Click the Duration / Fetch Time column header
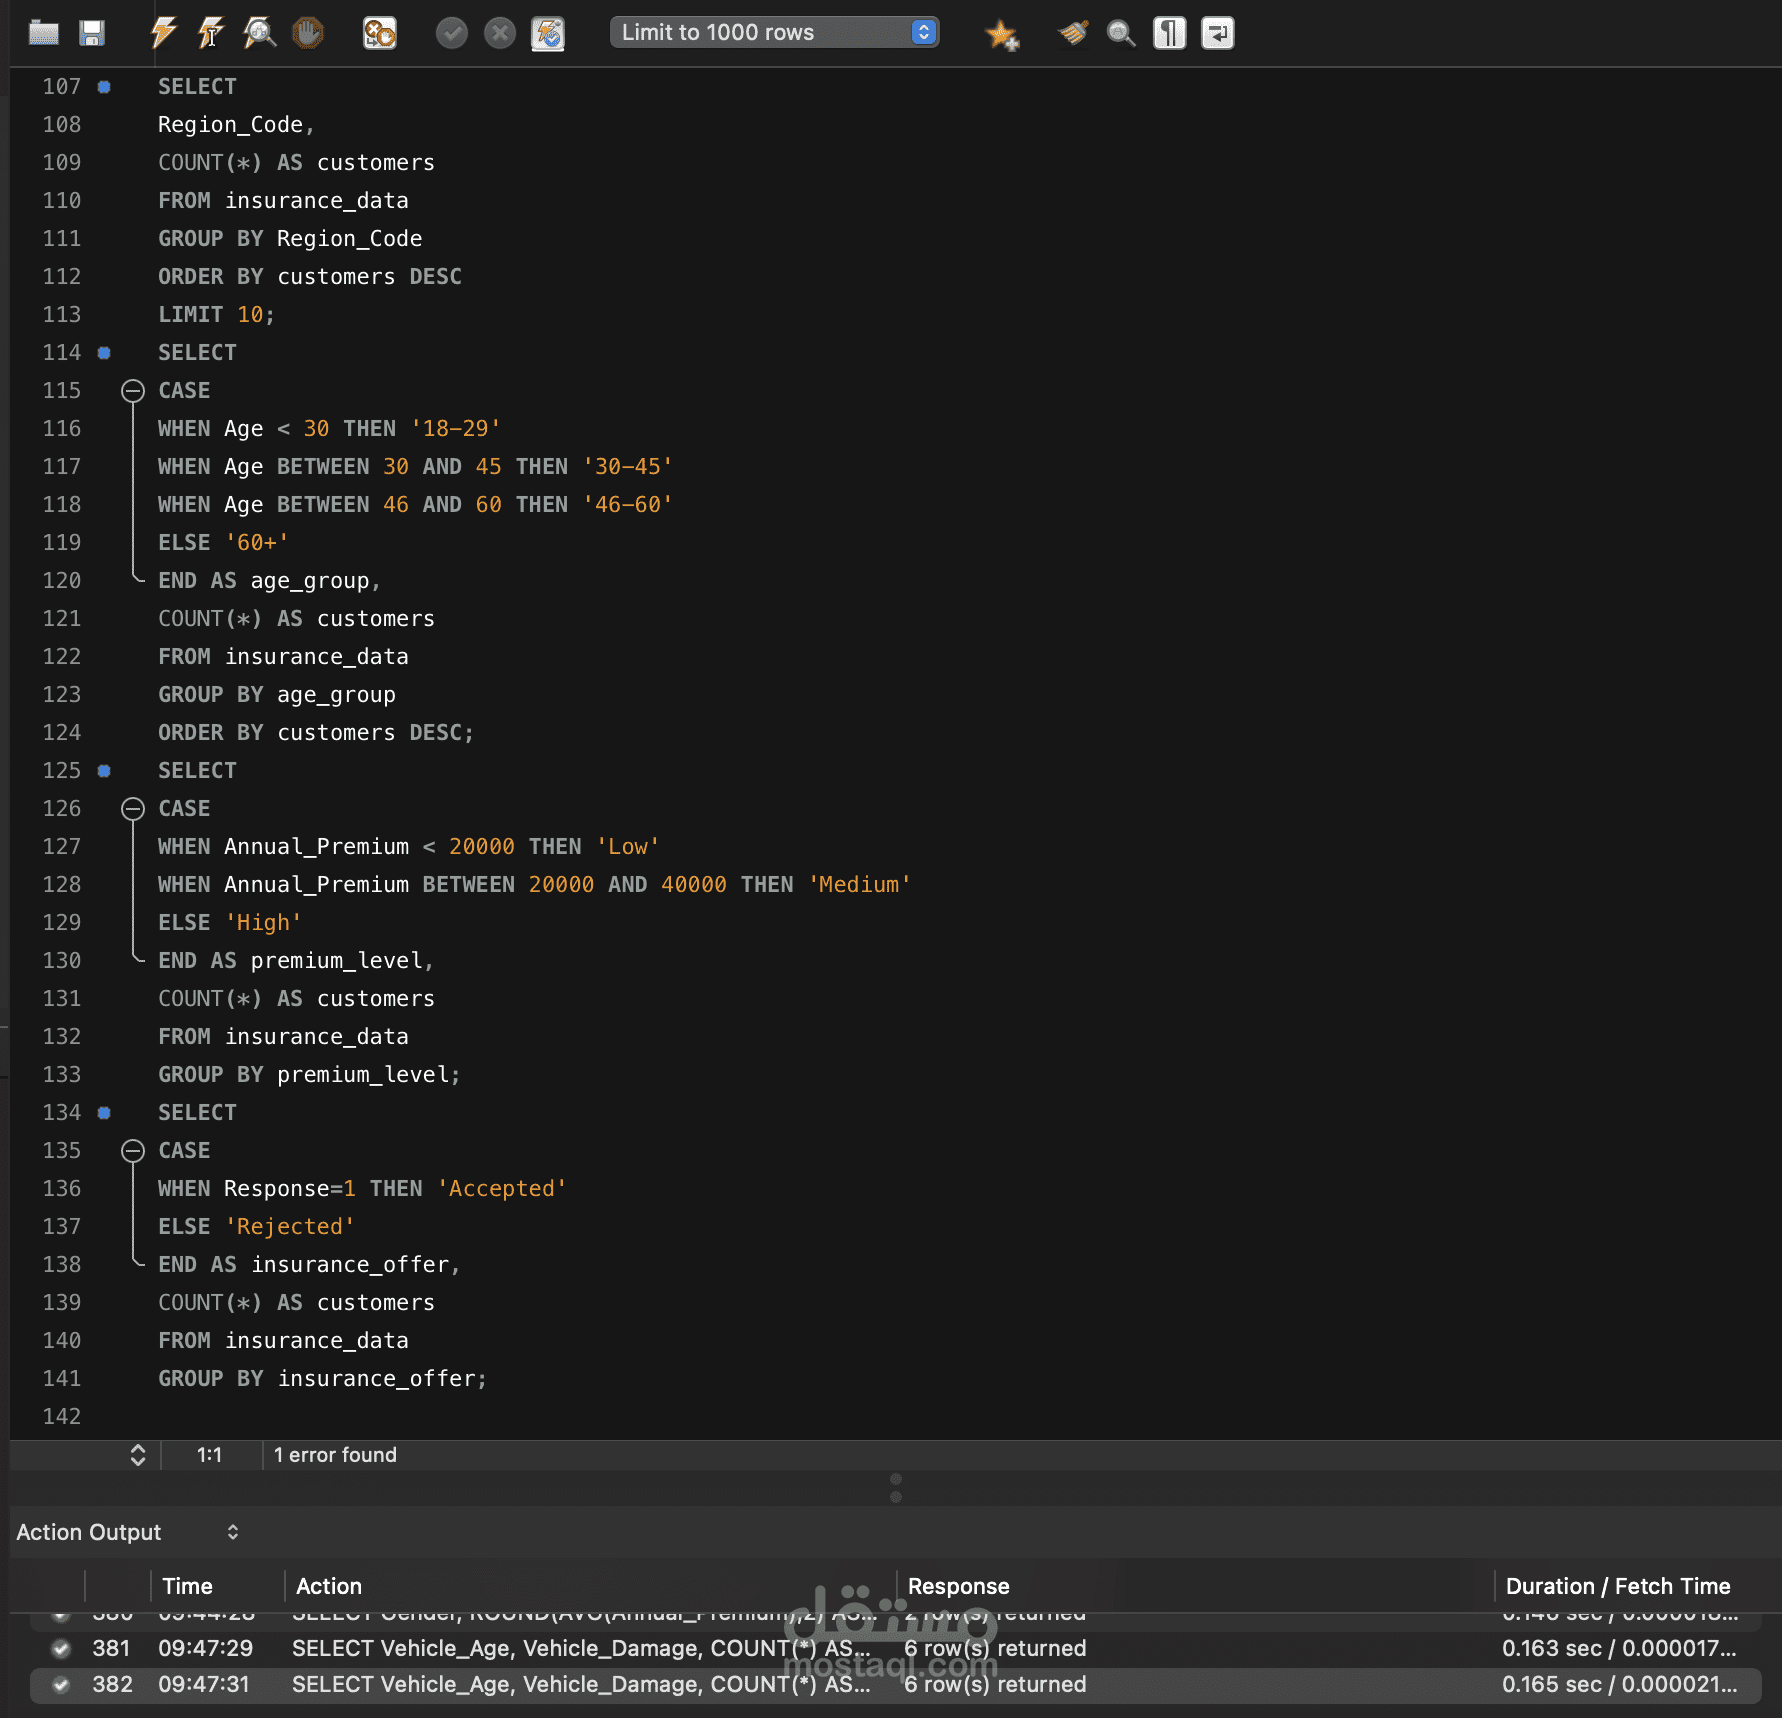Image resolution: width=1782 pixels, height=1718 pixels. point(1618,1586)
